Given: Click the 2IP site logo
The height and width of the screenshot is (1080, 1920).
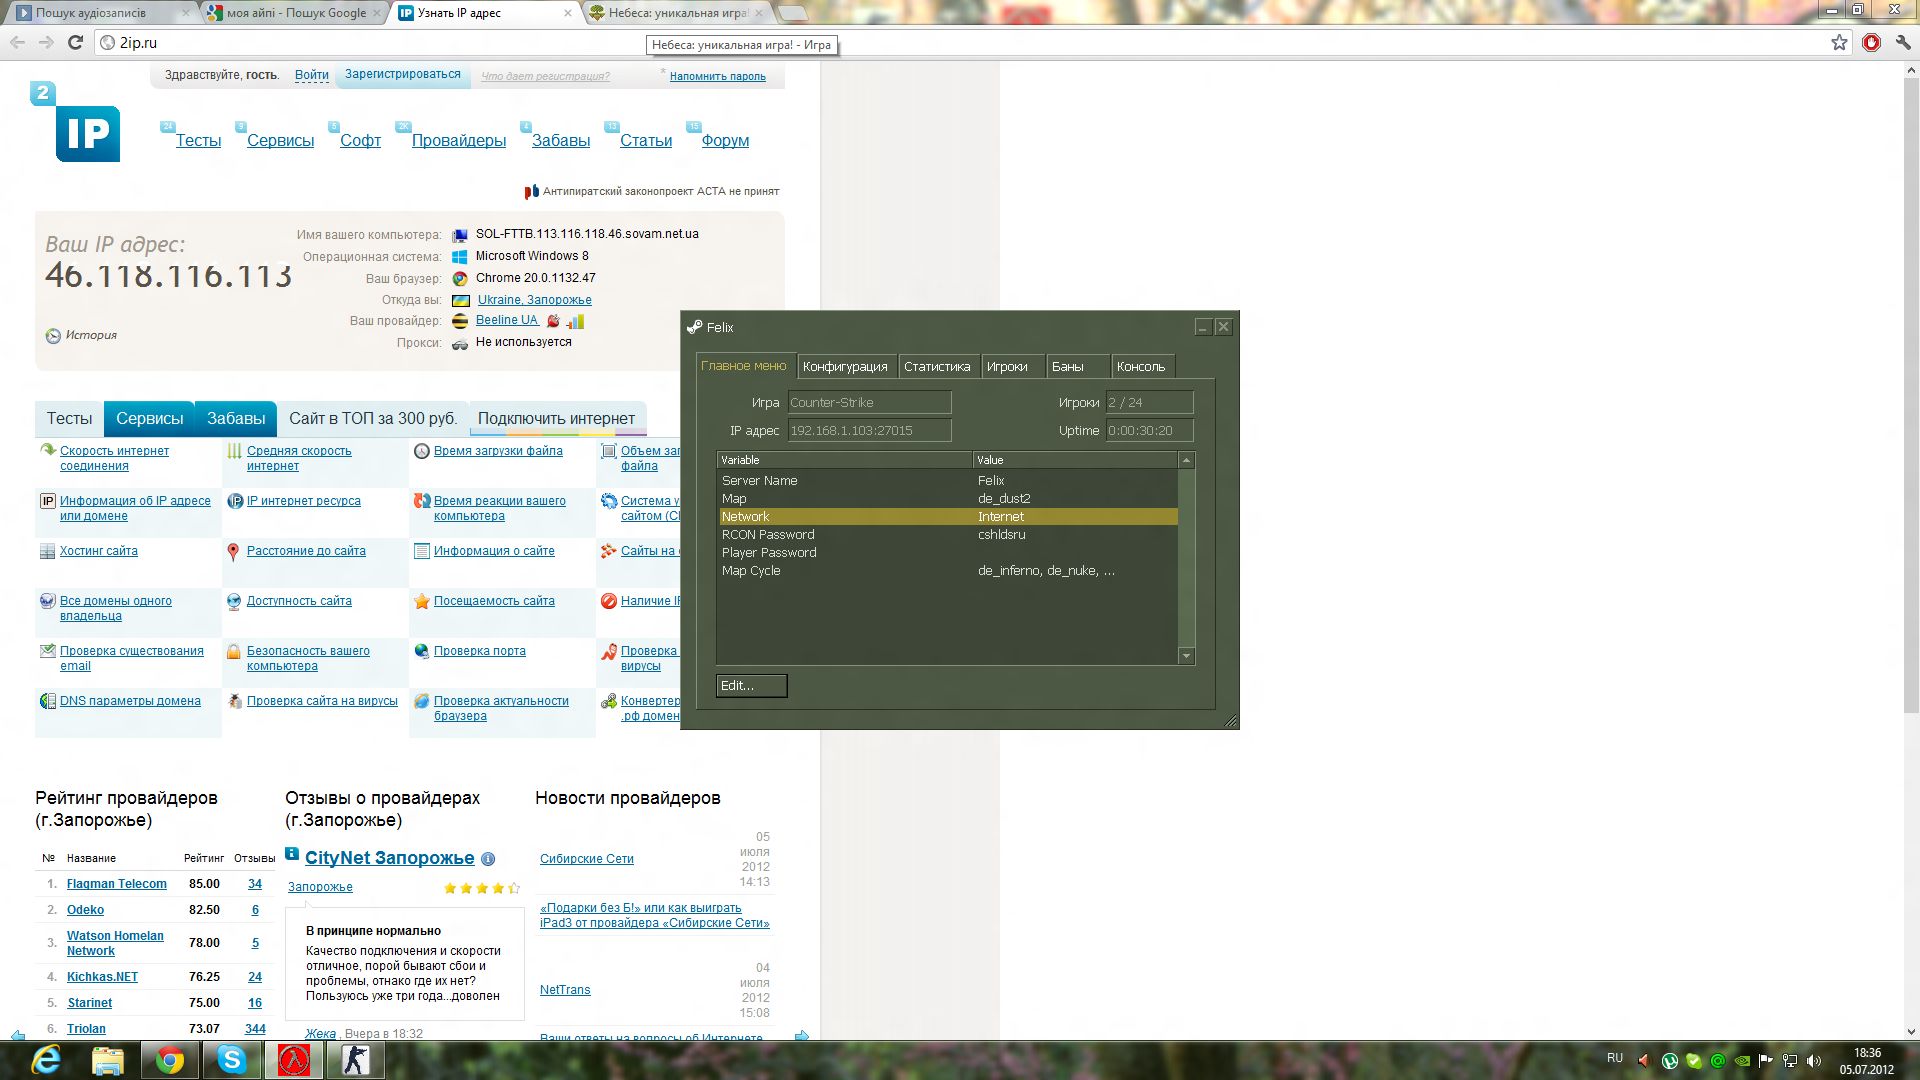Looking at the screenshot, I should coord(76,122).
